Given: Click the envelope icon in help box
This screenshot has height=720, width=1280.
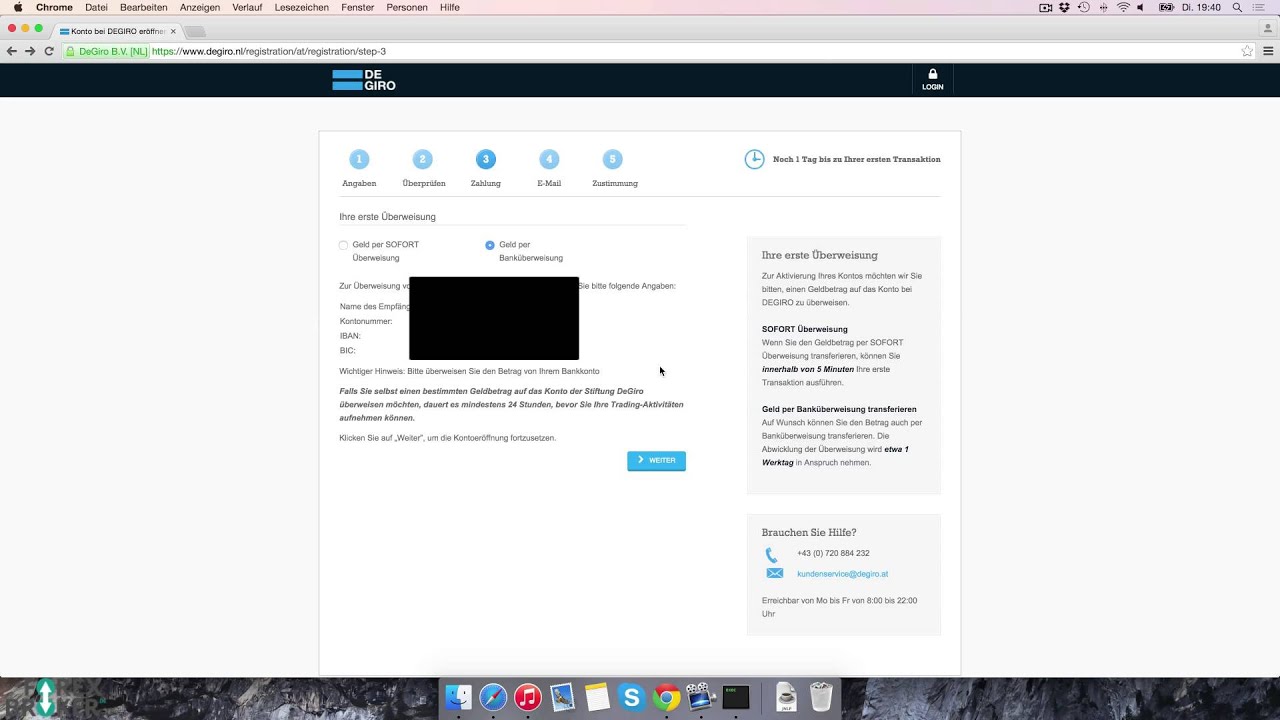Looking at the screenshot, I should [x=774, y=573].
